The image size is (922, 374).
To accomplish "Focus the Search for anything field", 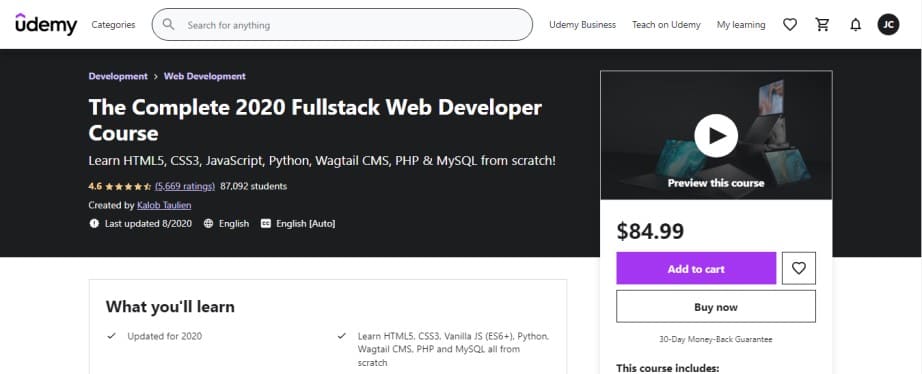I will (x=342, y=25).
